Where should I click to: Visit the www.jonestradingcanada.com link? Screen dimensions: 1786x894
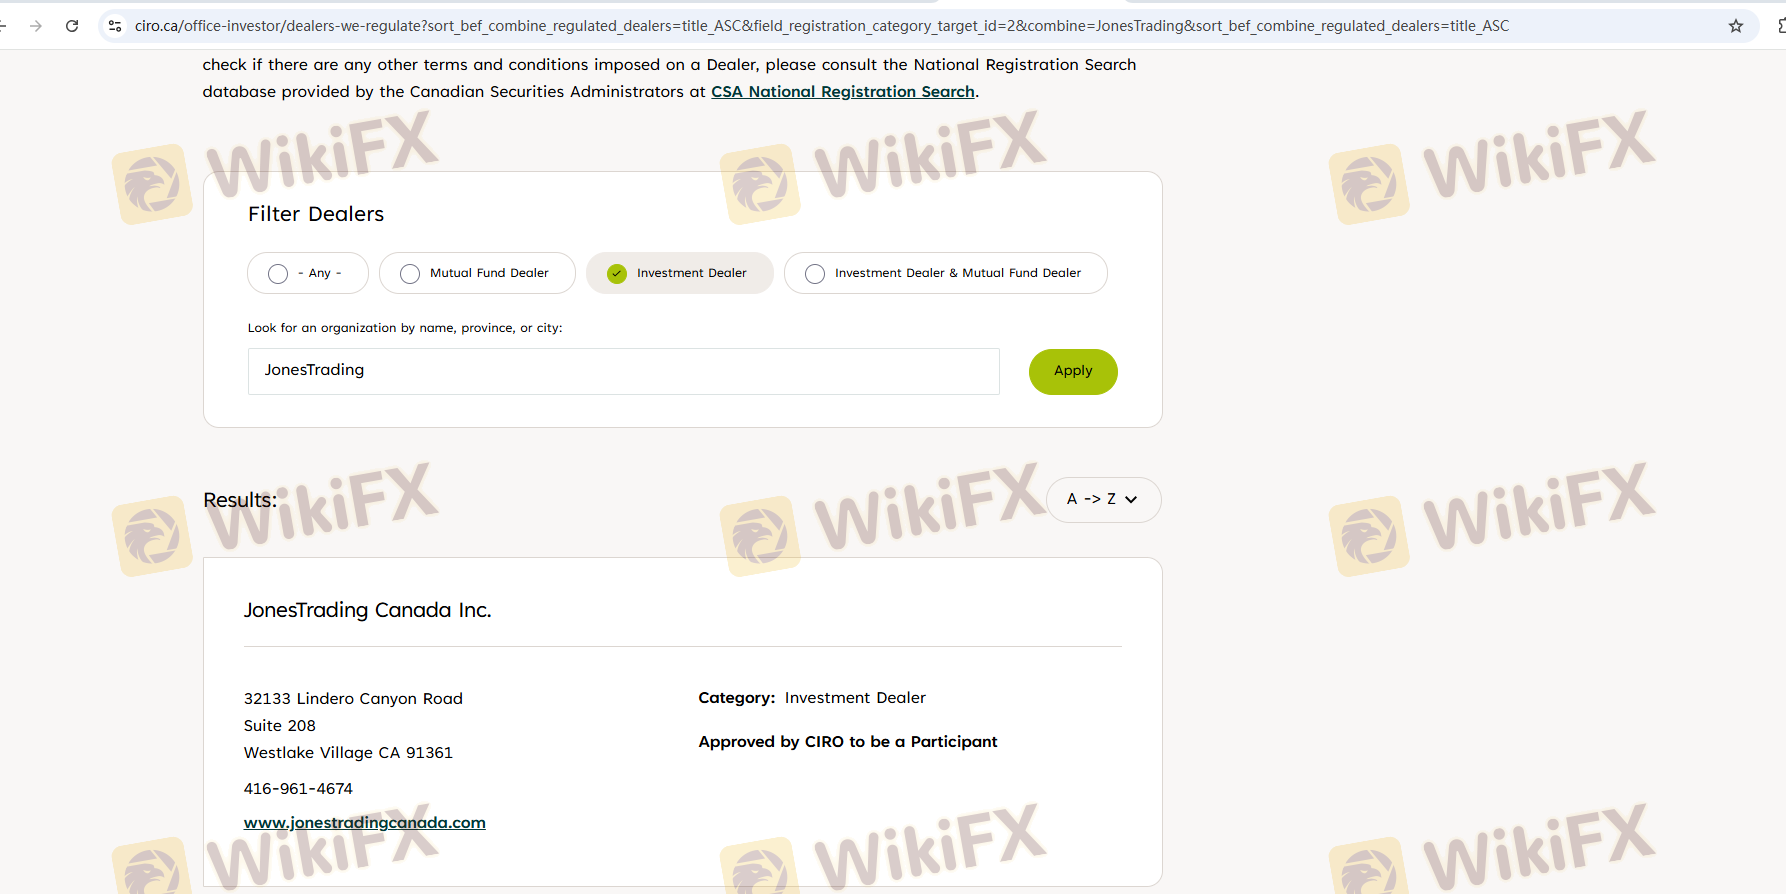coord(364,823)
